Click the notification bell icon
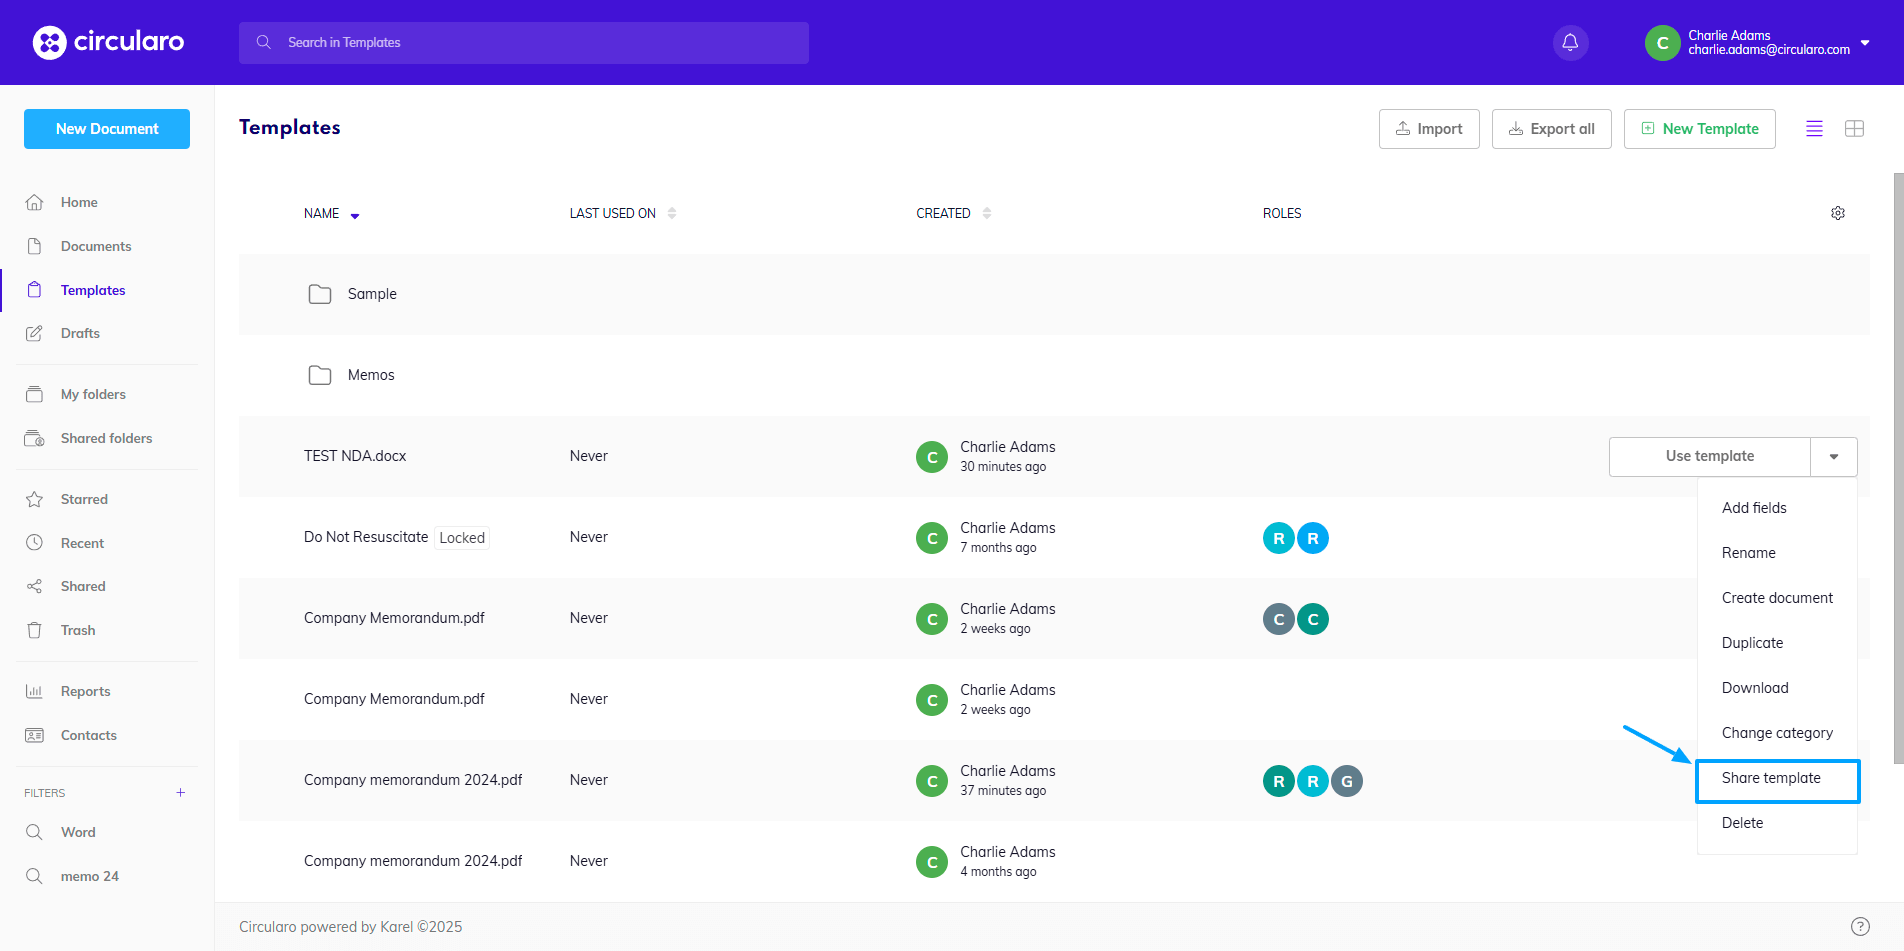1904x951 pixels. 1570,42
